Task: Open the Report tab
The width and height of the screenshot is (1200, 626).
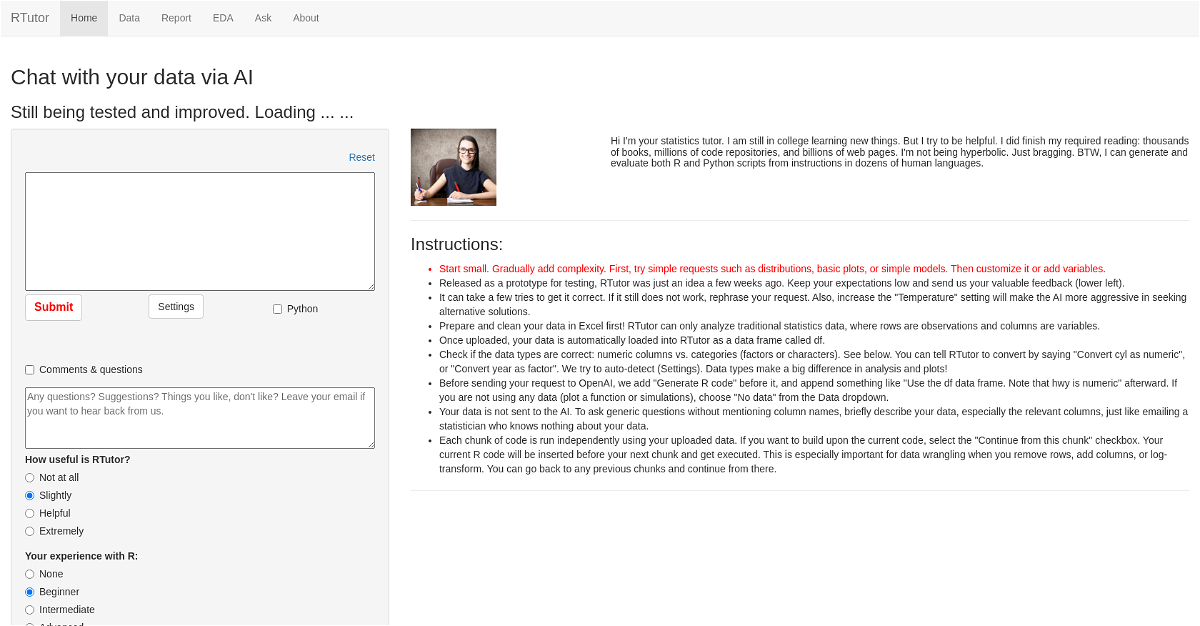Action: (x=176, y=18)
